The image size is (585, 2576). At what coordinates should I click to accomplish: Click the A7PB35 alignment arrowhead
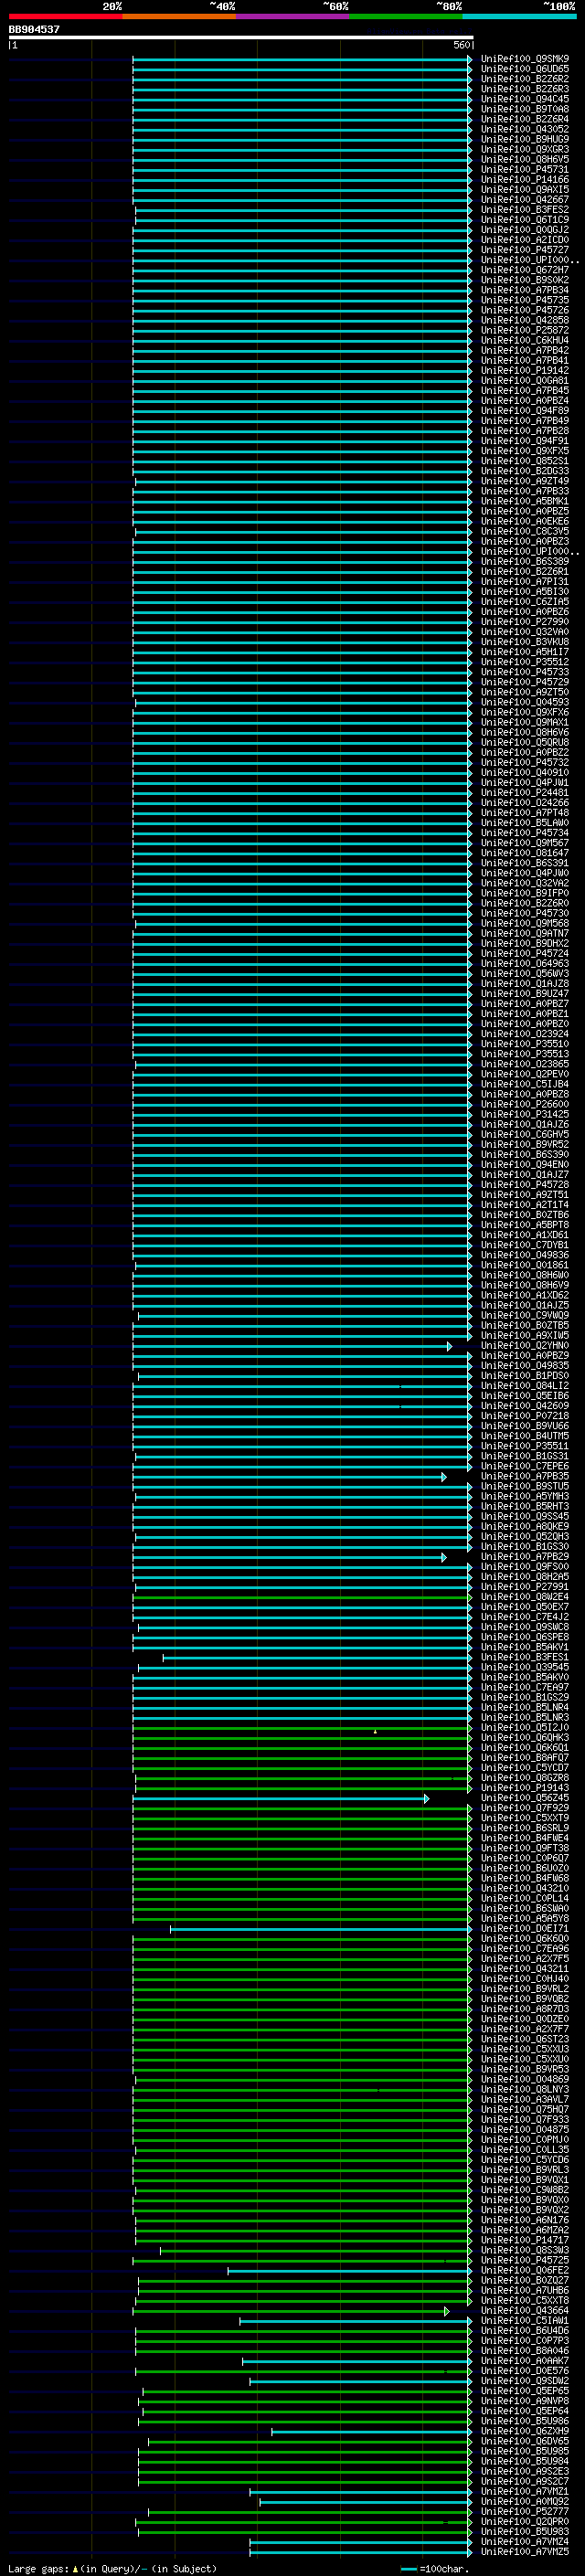point(444,1477)
